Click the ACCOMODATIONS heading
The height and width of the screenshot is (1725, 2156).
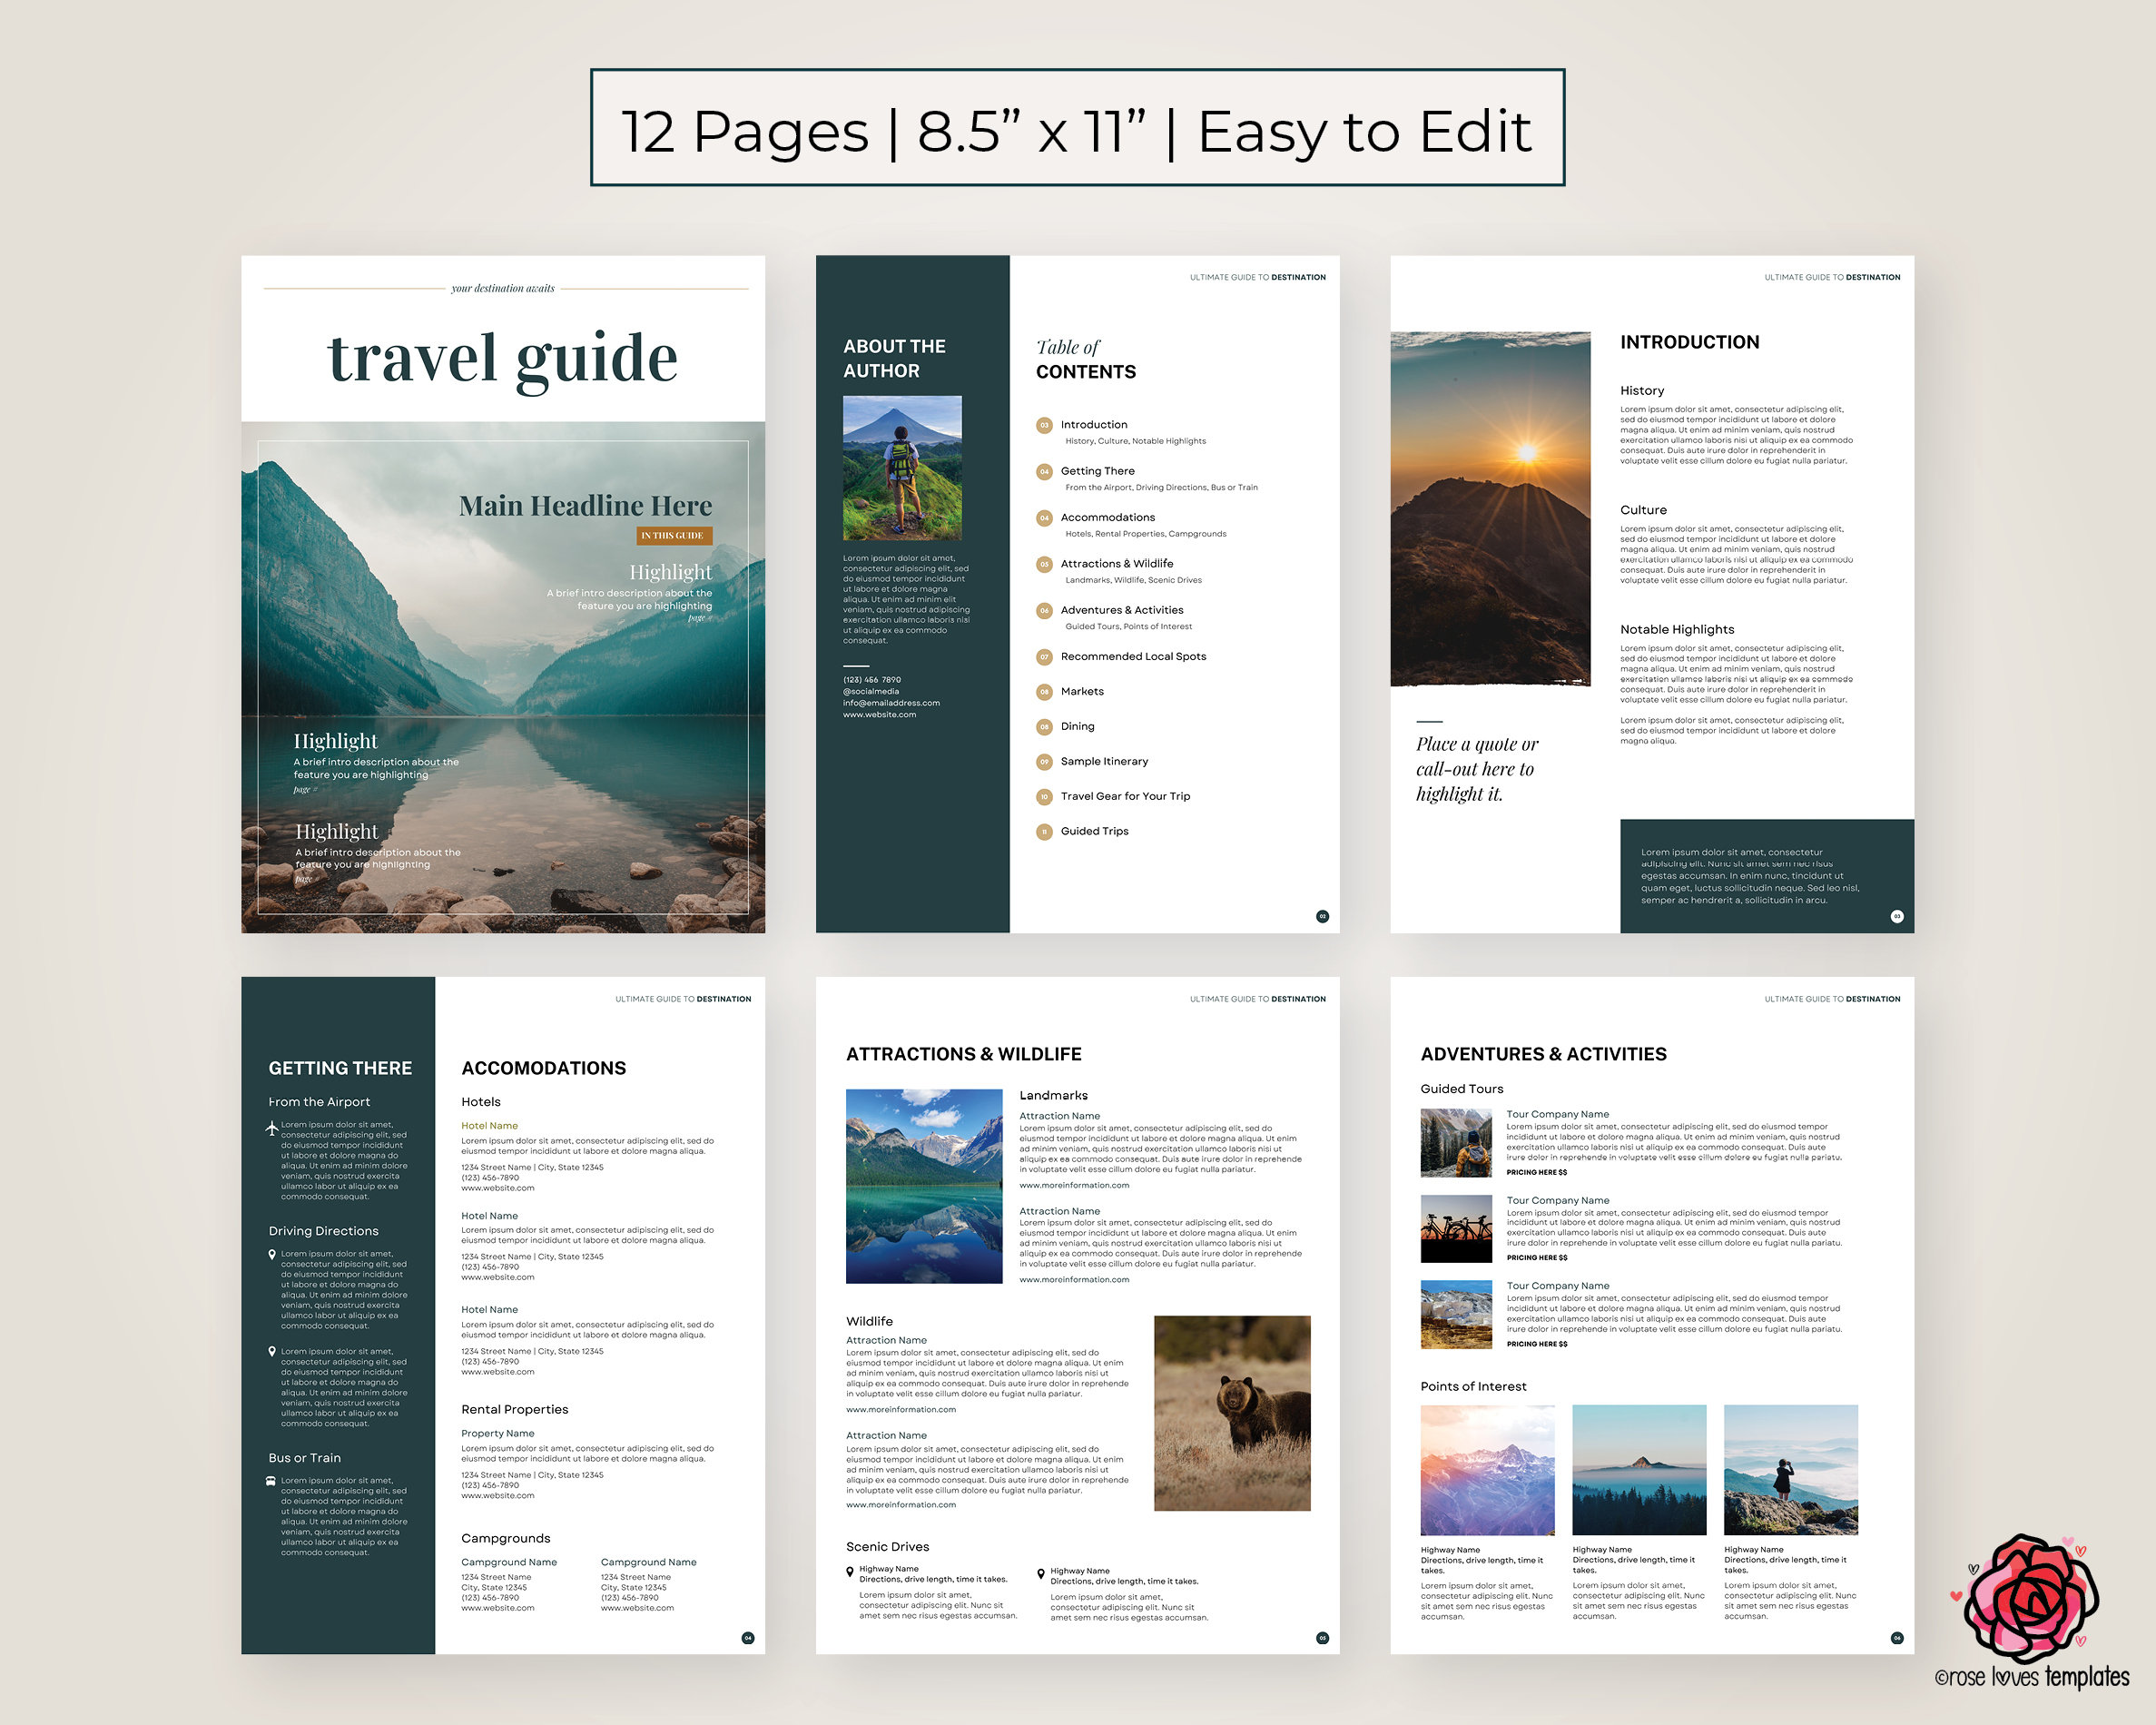pyautogui.click(x=543, y=1068)
